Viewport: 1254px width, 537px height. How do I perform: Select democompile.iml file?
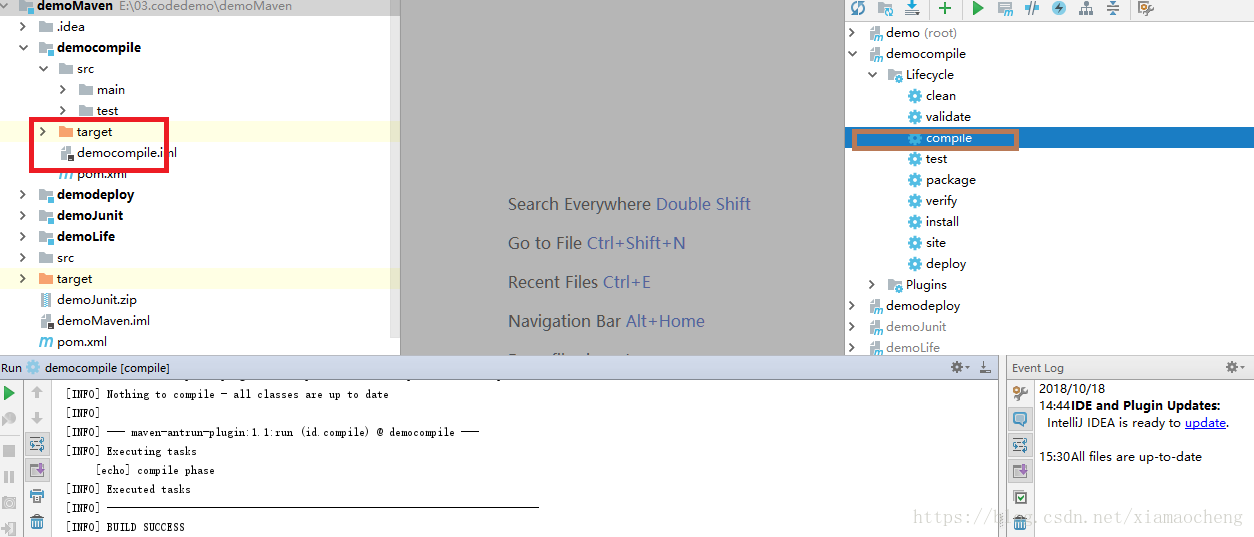coord(117,153)
